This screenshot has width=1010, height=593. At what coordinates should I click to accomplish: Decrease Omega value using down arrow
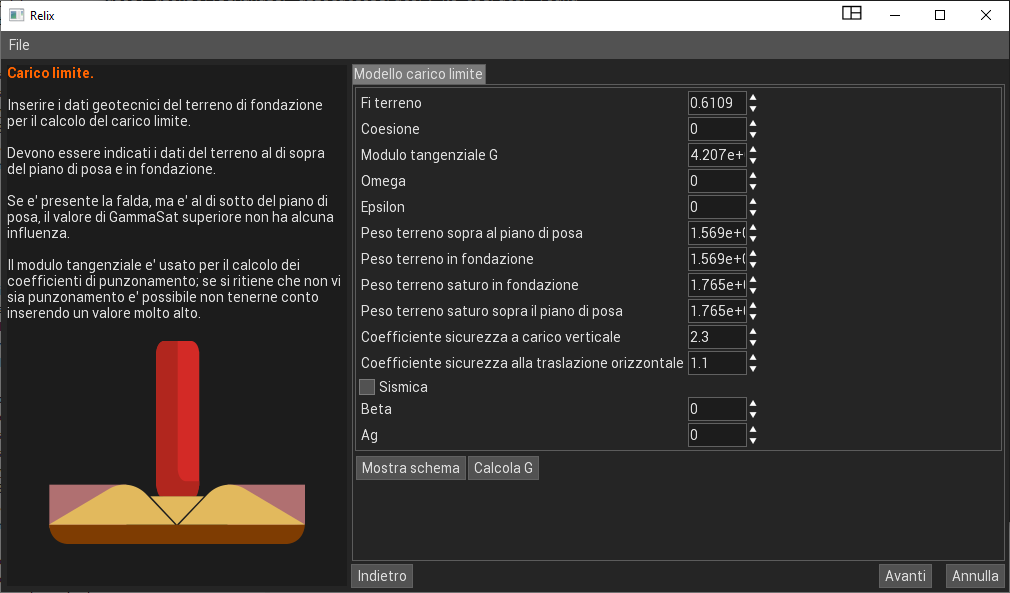753,187
